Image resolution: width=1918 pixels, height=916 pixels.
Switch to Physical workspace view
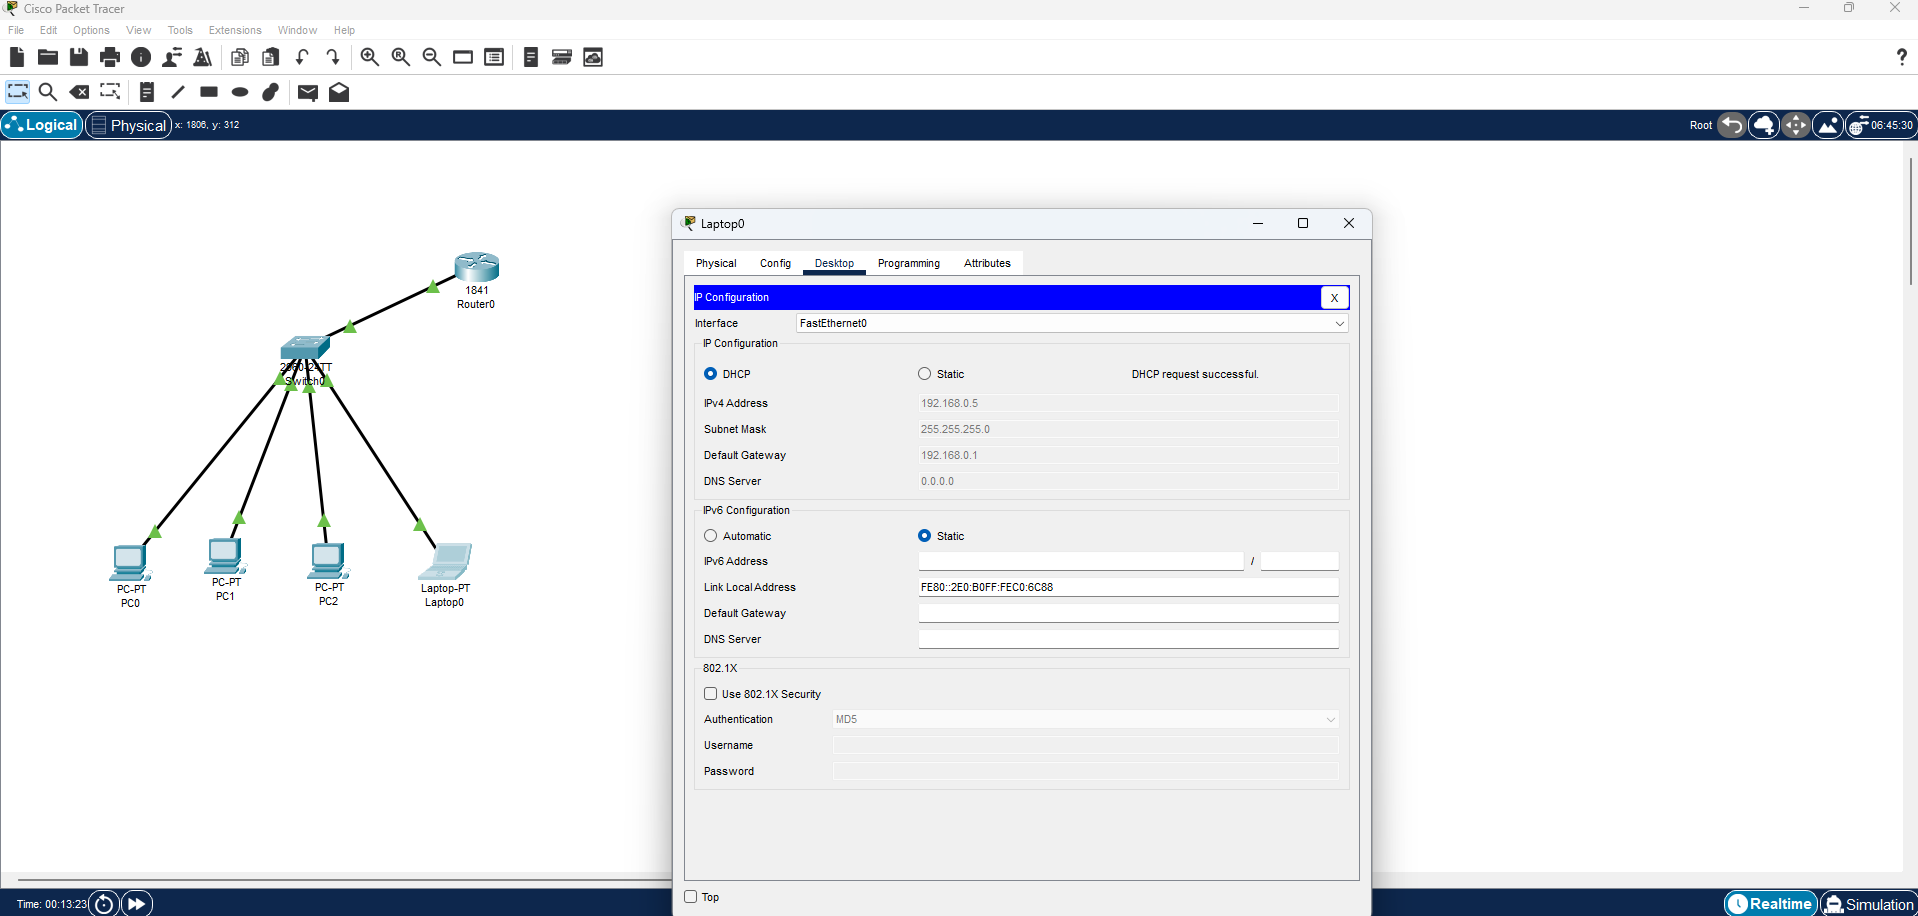(x=129, y=125)
